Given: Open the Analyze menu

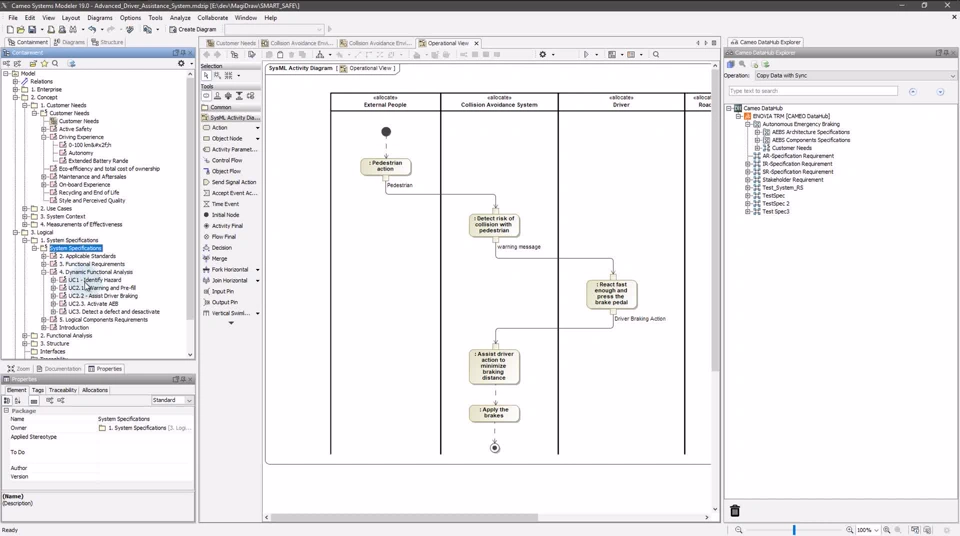Looking at the screenshot, I should 180,18.
